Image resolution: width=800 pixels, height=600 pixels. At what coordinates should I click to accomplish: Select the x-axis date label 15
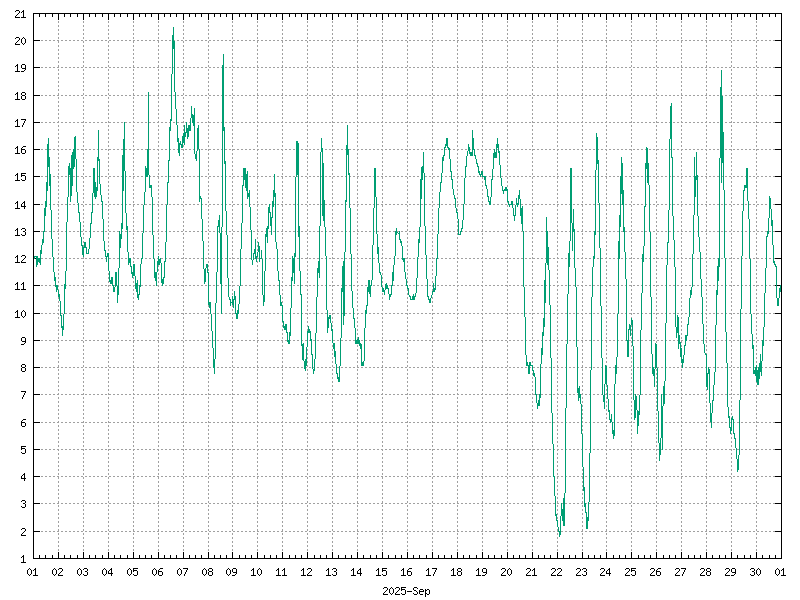tap(381, 572)
